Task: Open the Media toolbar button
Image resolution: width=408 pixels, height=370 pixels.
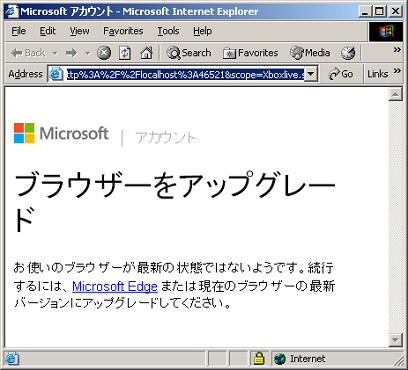Action: tap(310, 53)
